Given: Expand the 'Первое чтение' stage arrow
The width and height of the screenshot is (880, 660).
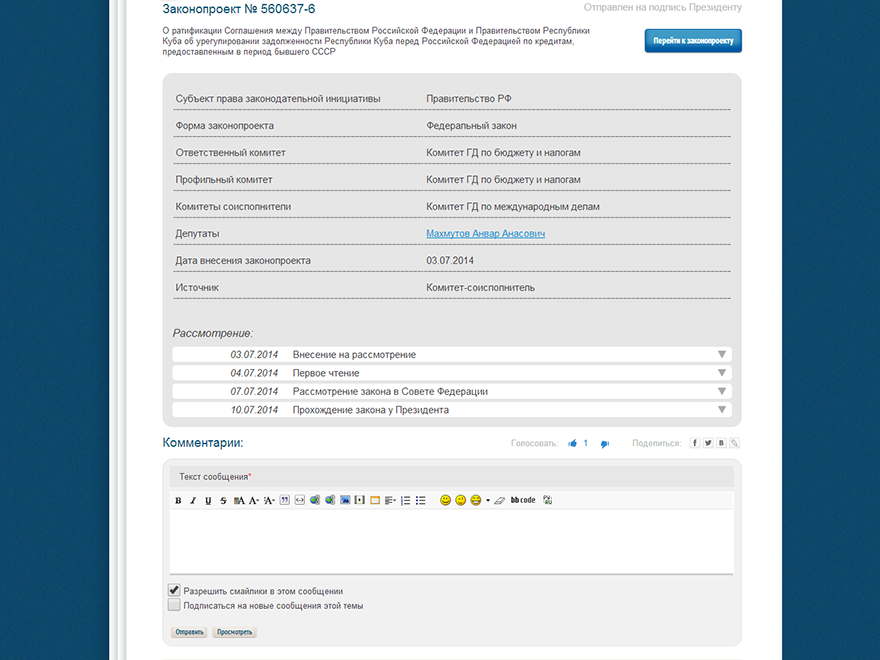Looking at the screenshot, I should click(x=722, y=373).
